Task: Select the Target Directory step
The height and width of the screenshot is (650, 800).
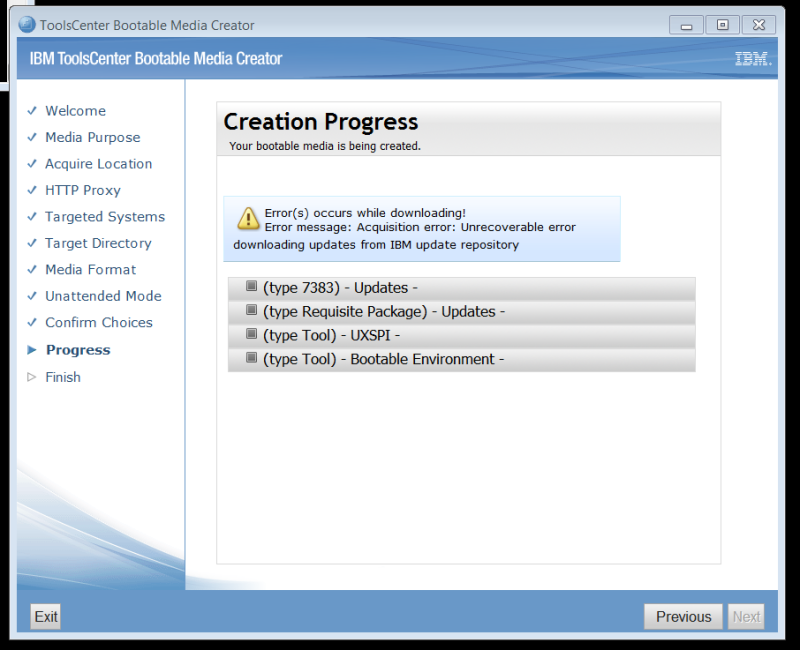Action: pyautogui.click(x=98, y=243)
